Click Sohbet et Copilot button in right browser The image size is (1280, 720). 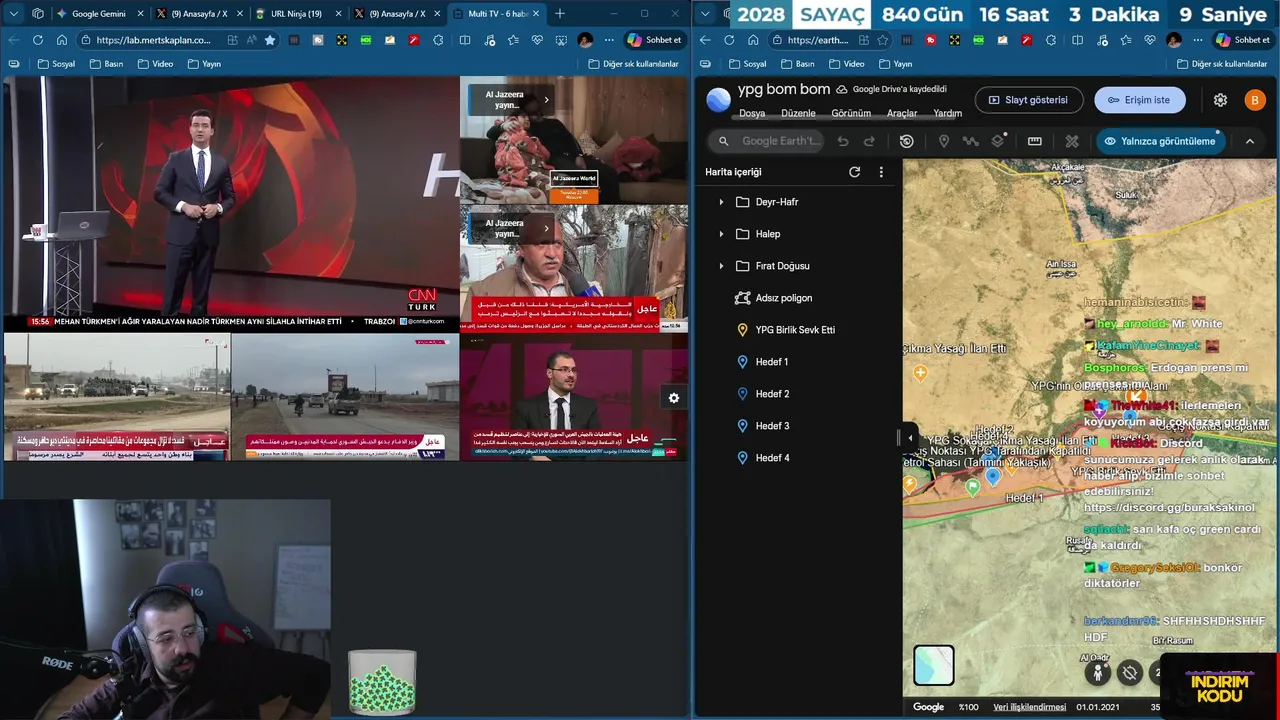(x=1242, y=40)
